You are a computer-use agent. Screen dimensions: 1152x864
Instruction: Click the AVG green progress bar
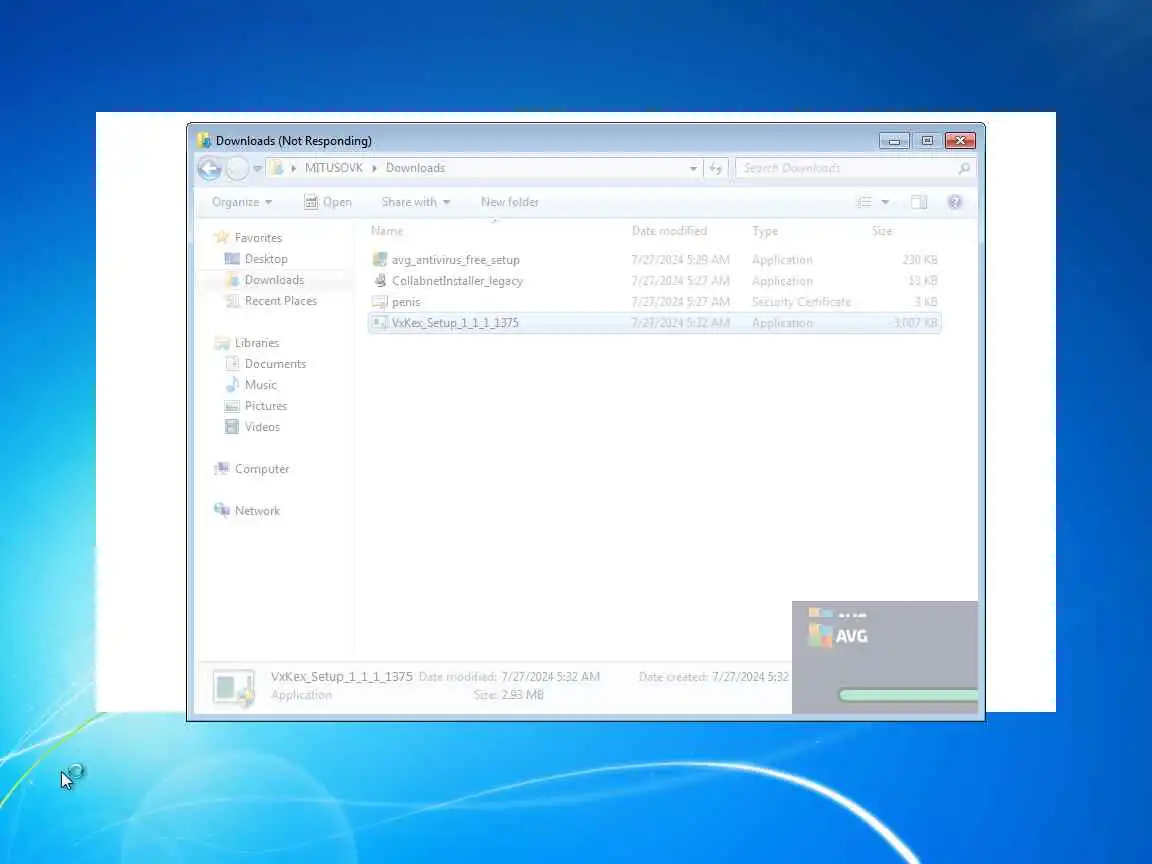click(x=908, y=695)
